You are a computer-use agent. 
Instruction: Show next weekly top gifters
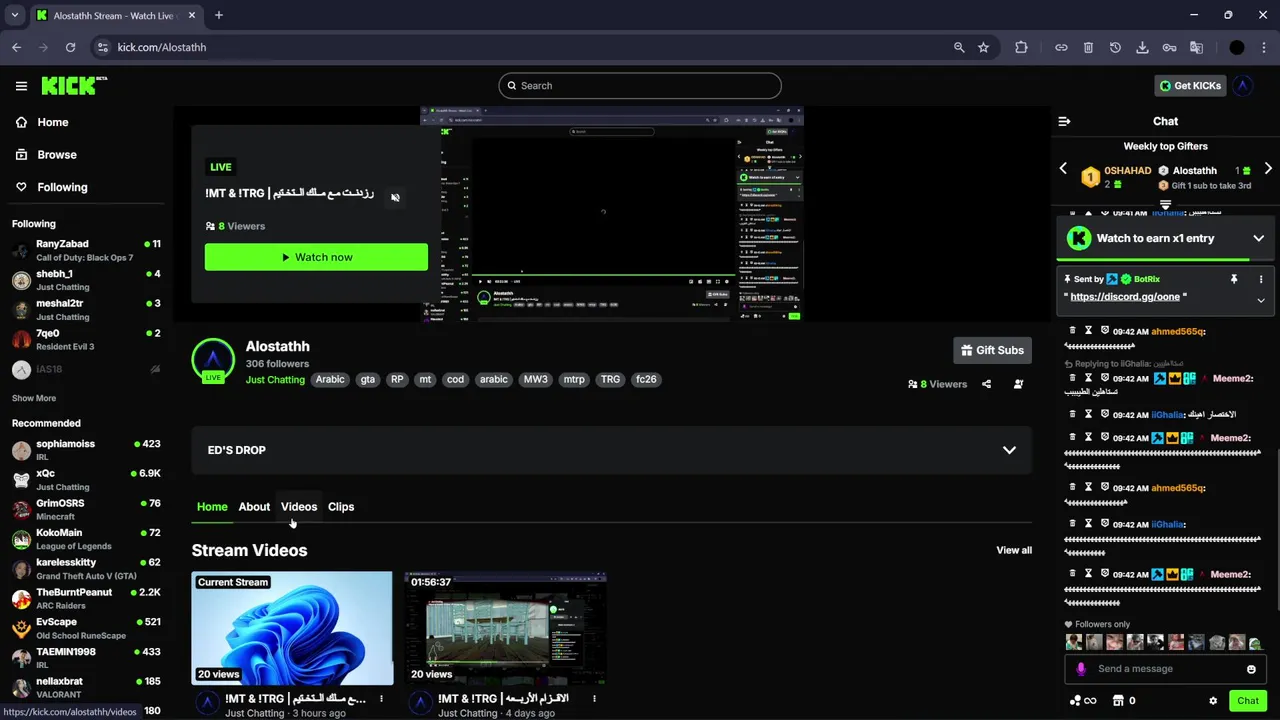click(1268, 169)
